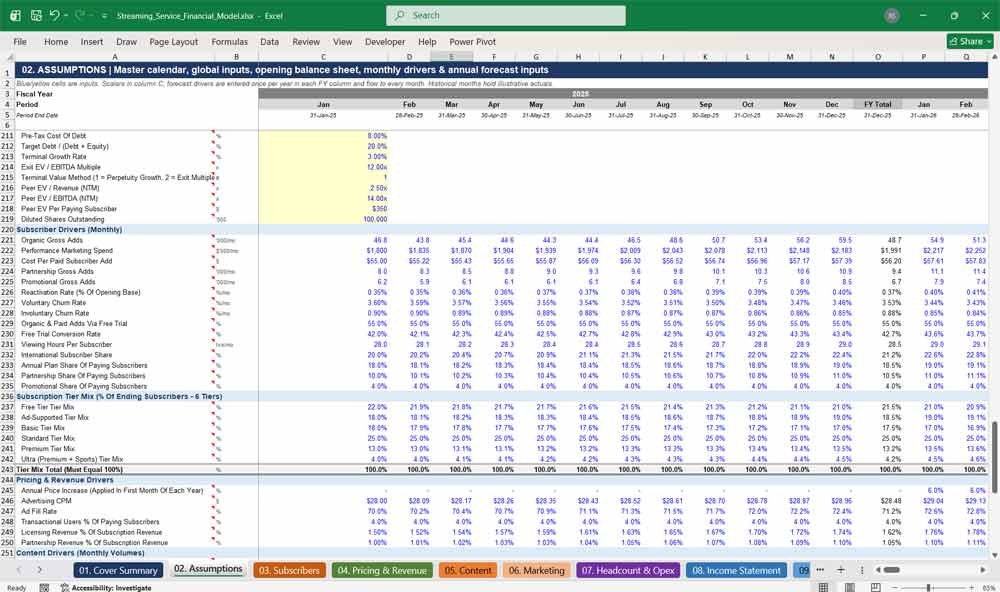Switch to Page Break Preview icon
Screen dimensions: 1000x592
click(x=876, y=588)
